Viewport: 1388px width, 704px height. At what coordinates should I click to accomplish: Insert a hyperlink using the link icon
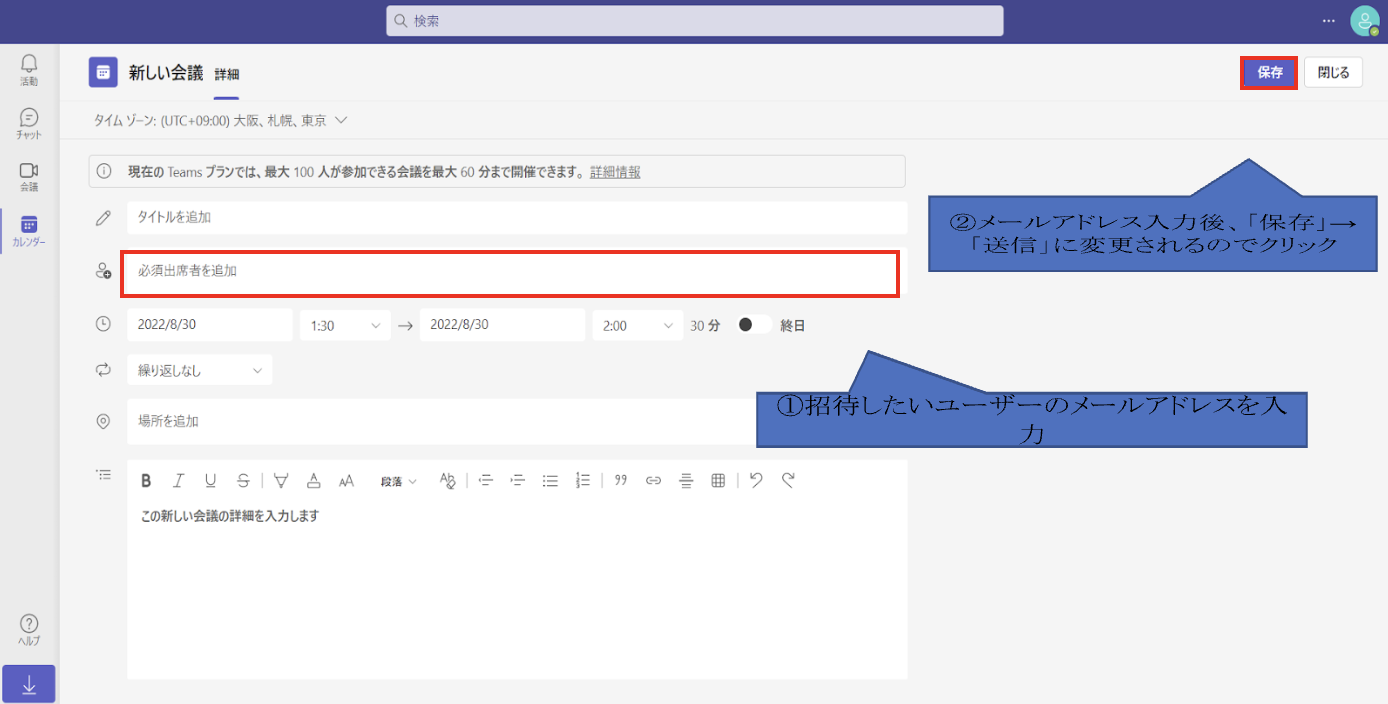click(653, 481)
